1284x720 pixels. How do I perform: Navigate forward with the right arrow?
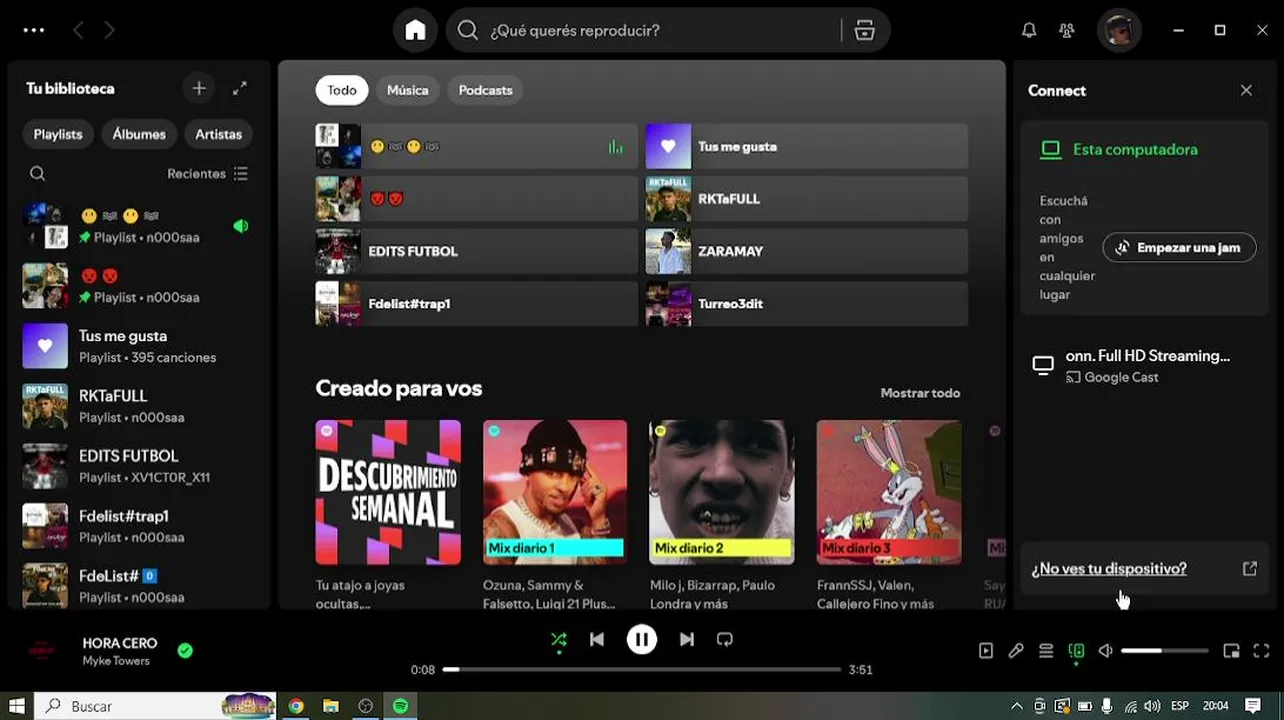click(110, 30)
